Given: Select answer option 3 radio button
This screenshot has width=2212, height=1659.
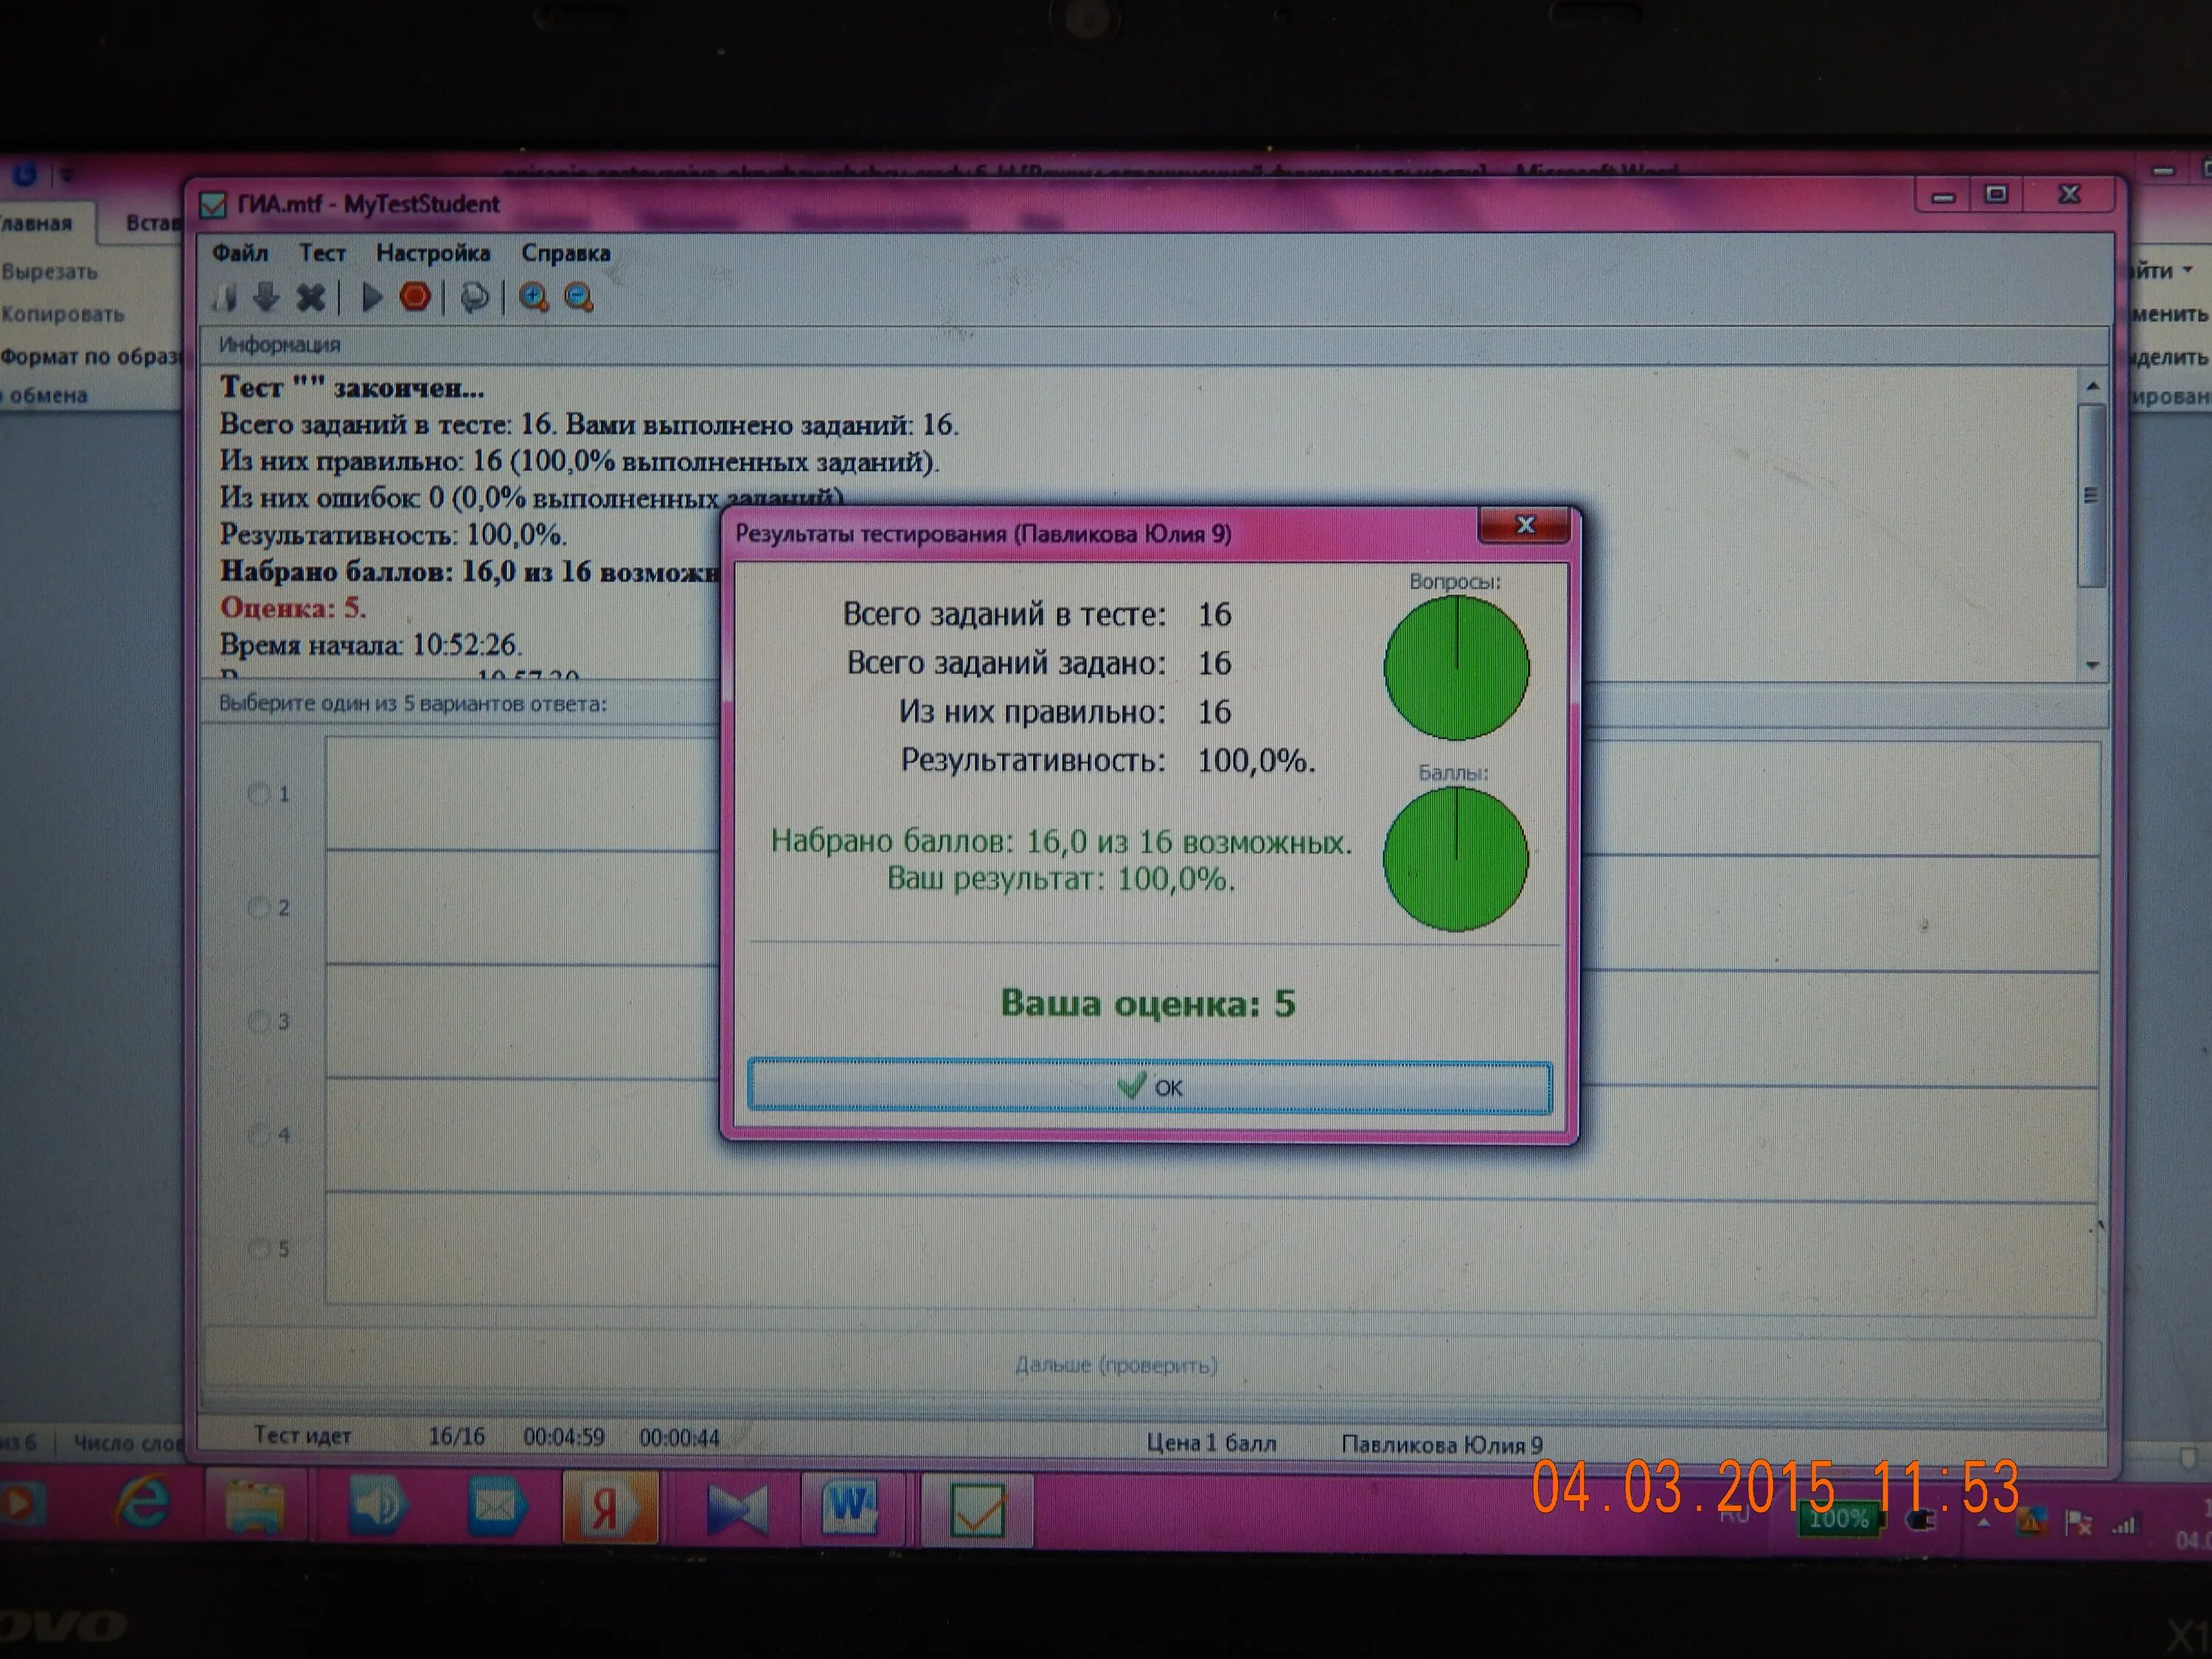Looking at the screenshot, I should 258,1021.
